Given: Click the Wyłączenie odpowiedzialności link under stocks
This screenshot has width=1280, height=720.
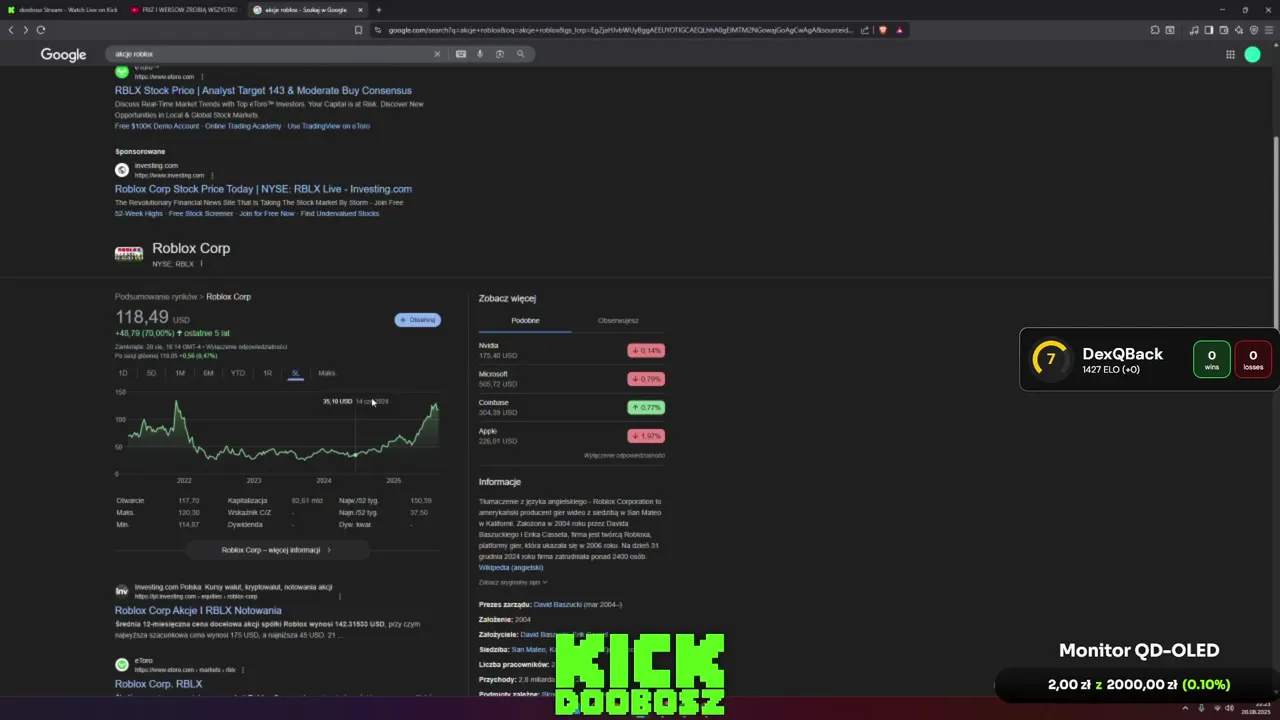Looking at the screenshot, I should [x=624, y=455].
